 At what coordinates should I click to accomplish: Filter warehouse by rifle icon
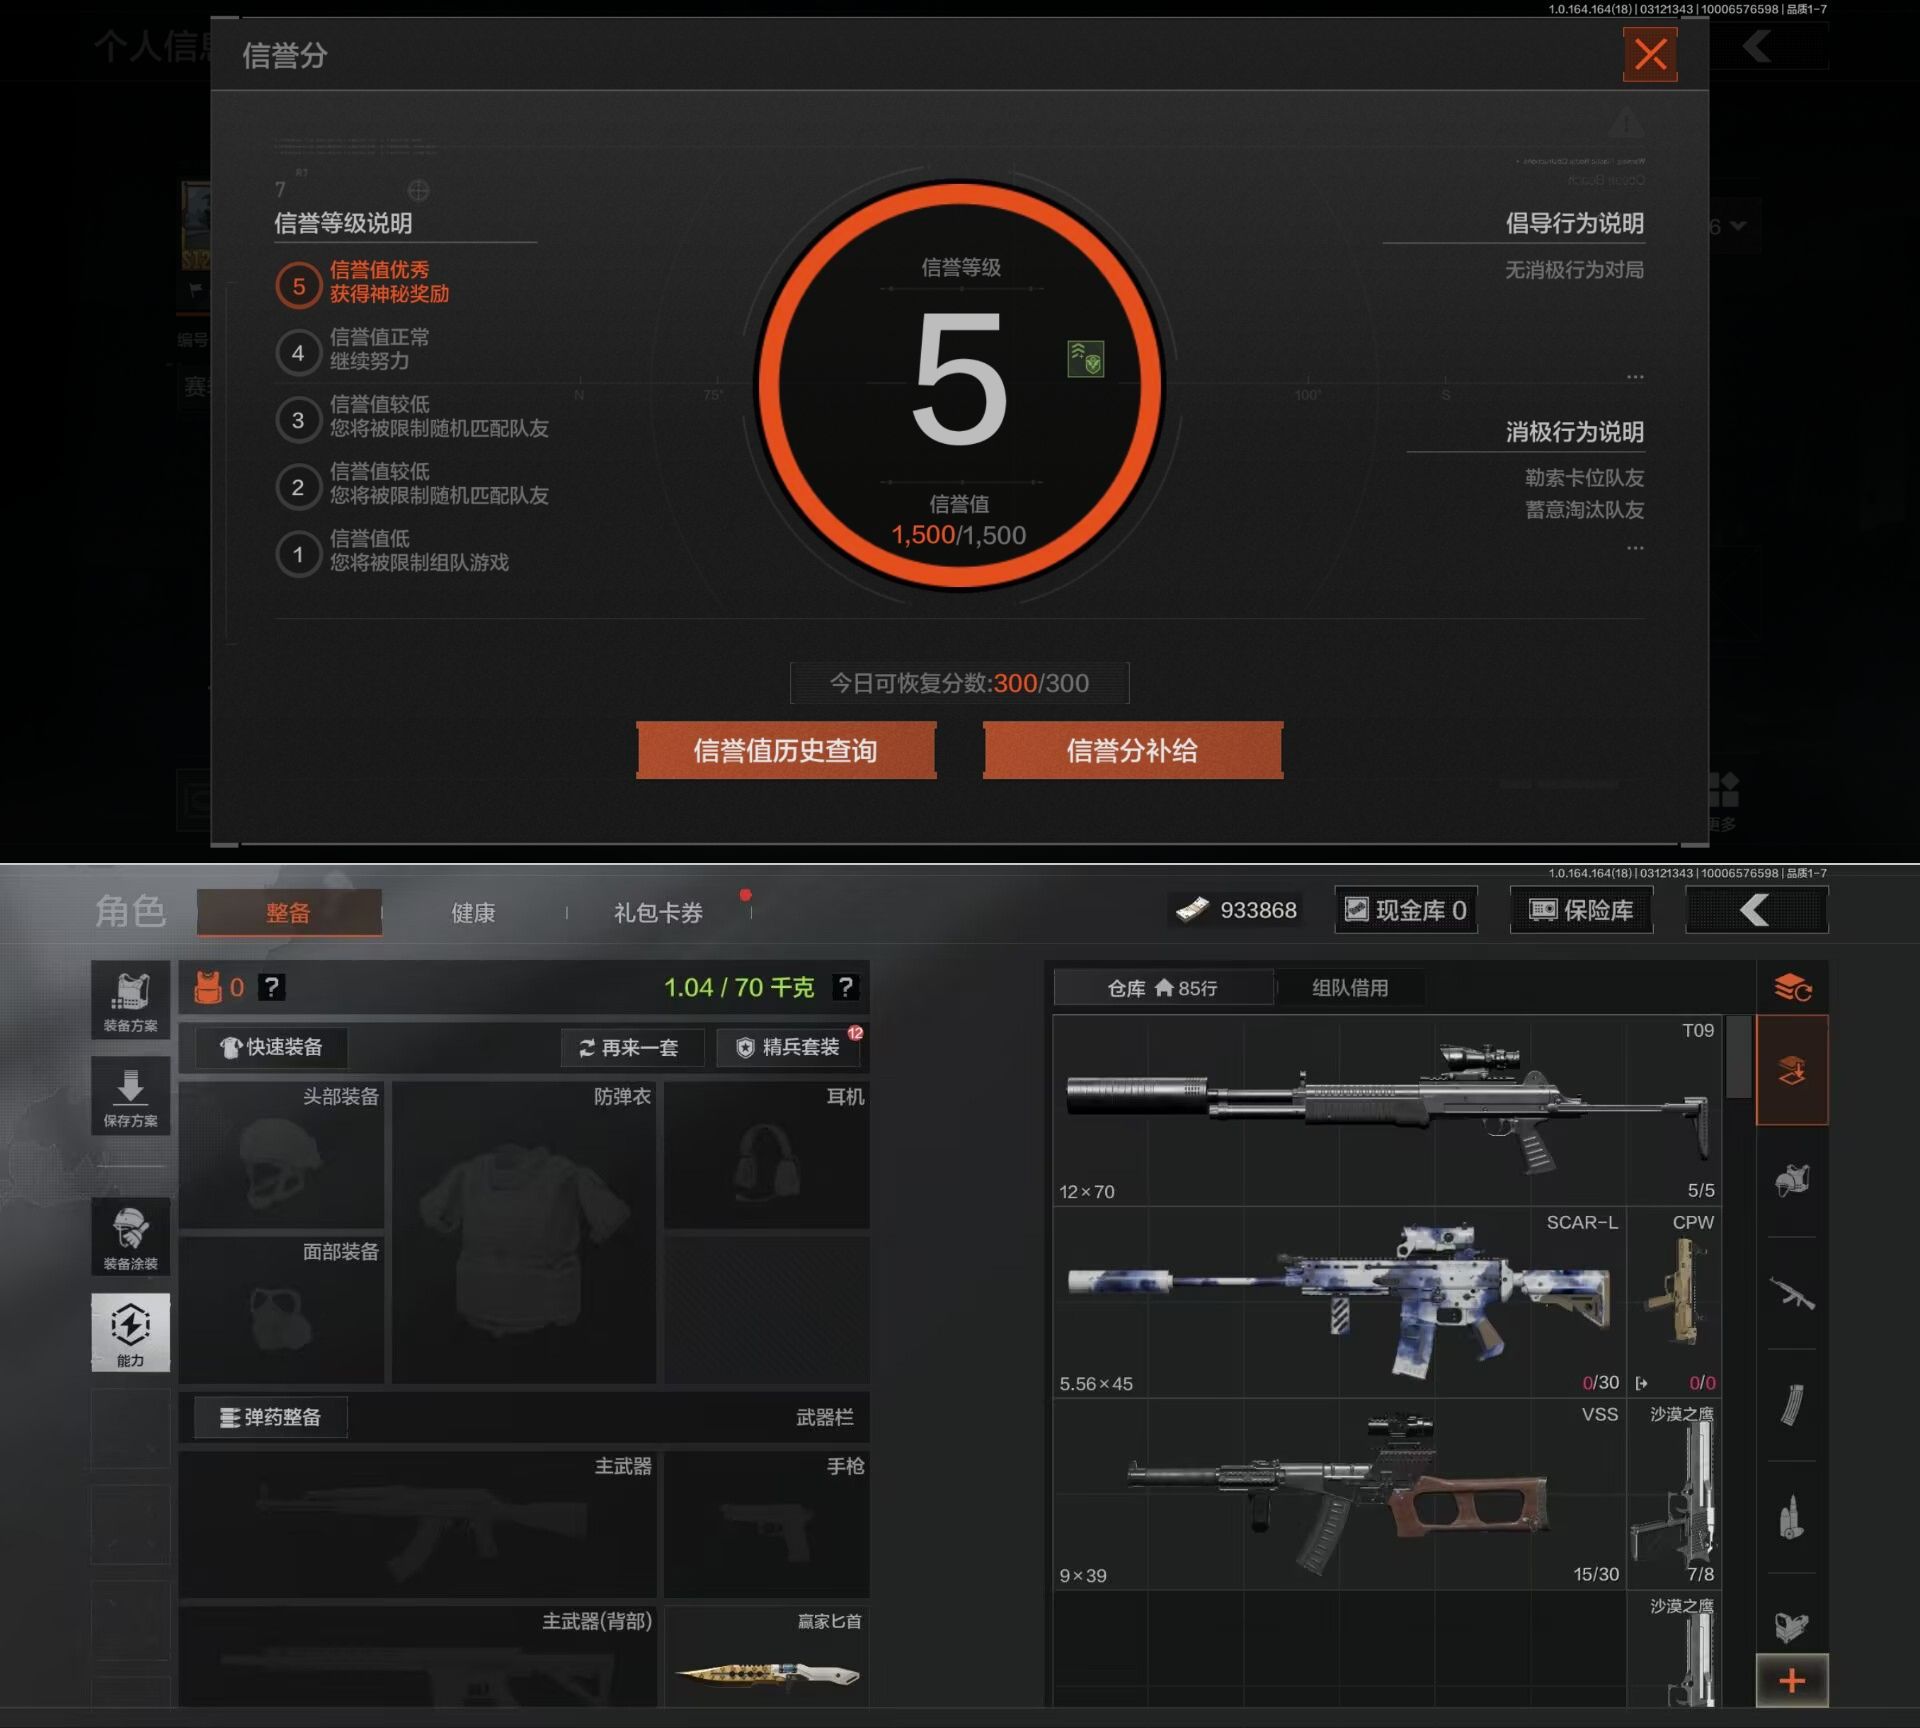[x=1791, y=1294]
